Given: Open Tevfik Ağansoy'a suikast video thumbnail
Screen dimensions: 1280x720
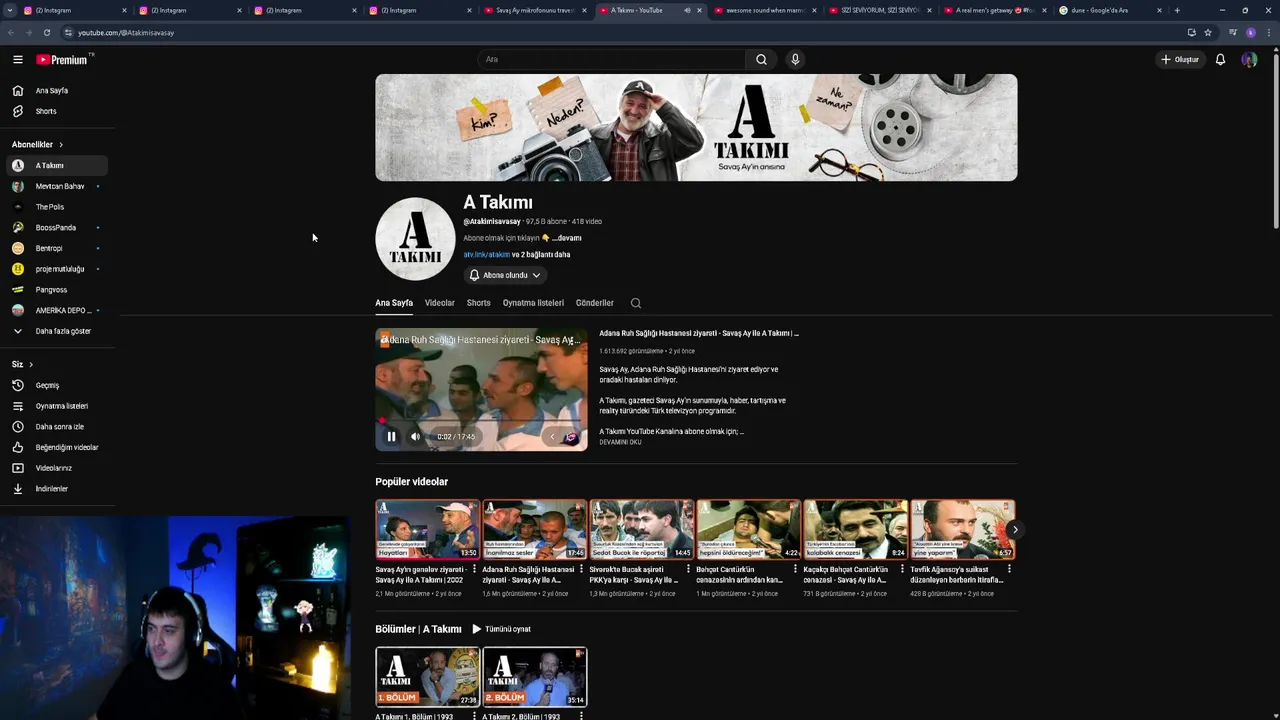Looking at the screenshot, I should [x=962, y=529].
